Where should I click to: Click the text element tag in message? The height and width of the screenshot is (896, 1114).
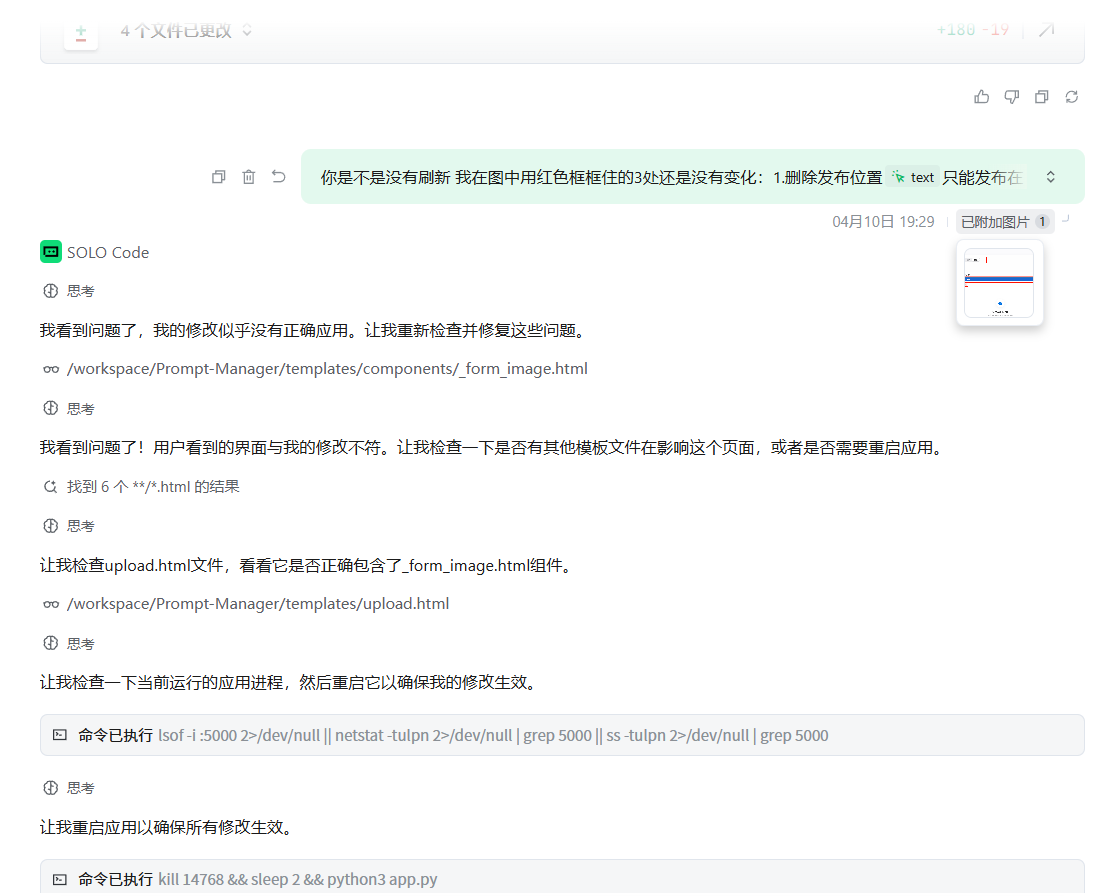pyautogui.click(x=912, y=177)
